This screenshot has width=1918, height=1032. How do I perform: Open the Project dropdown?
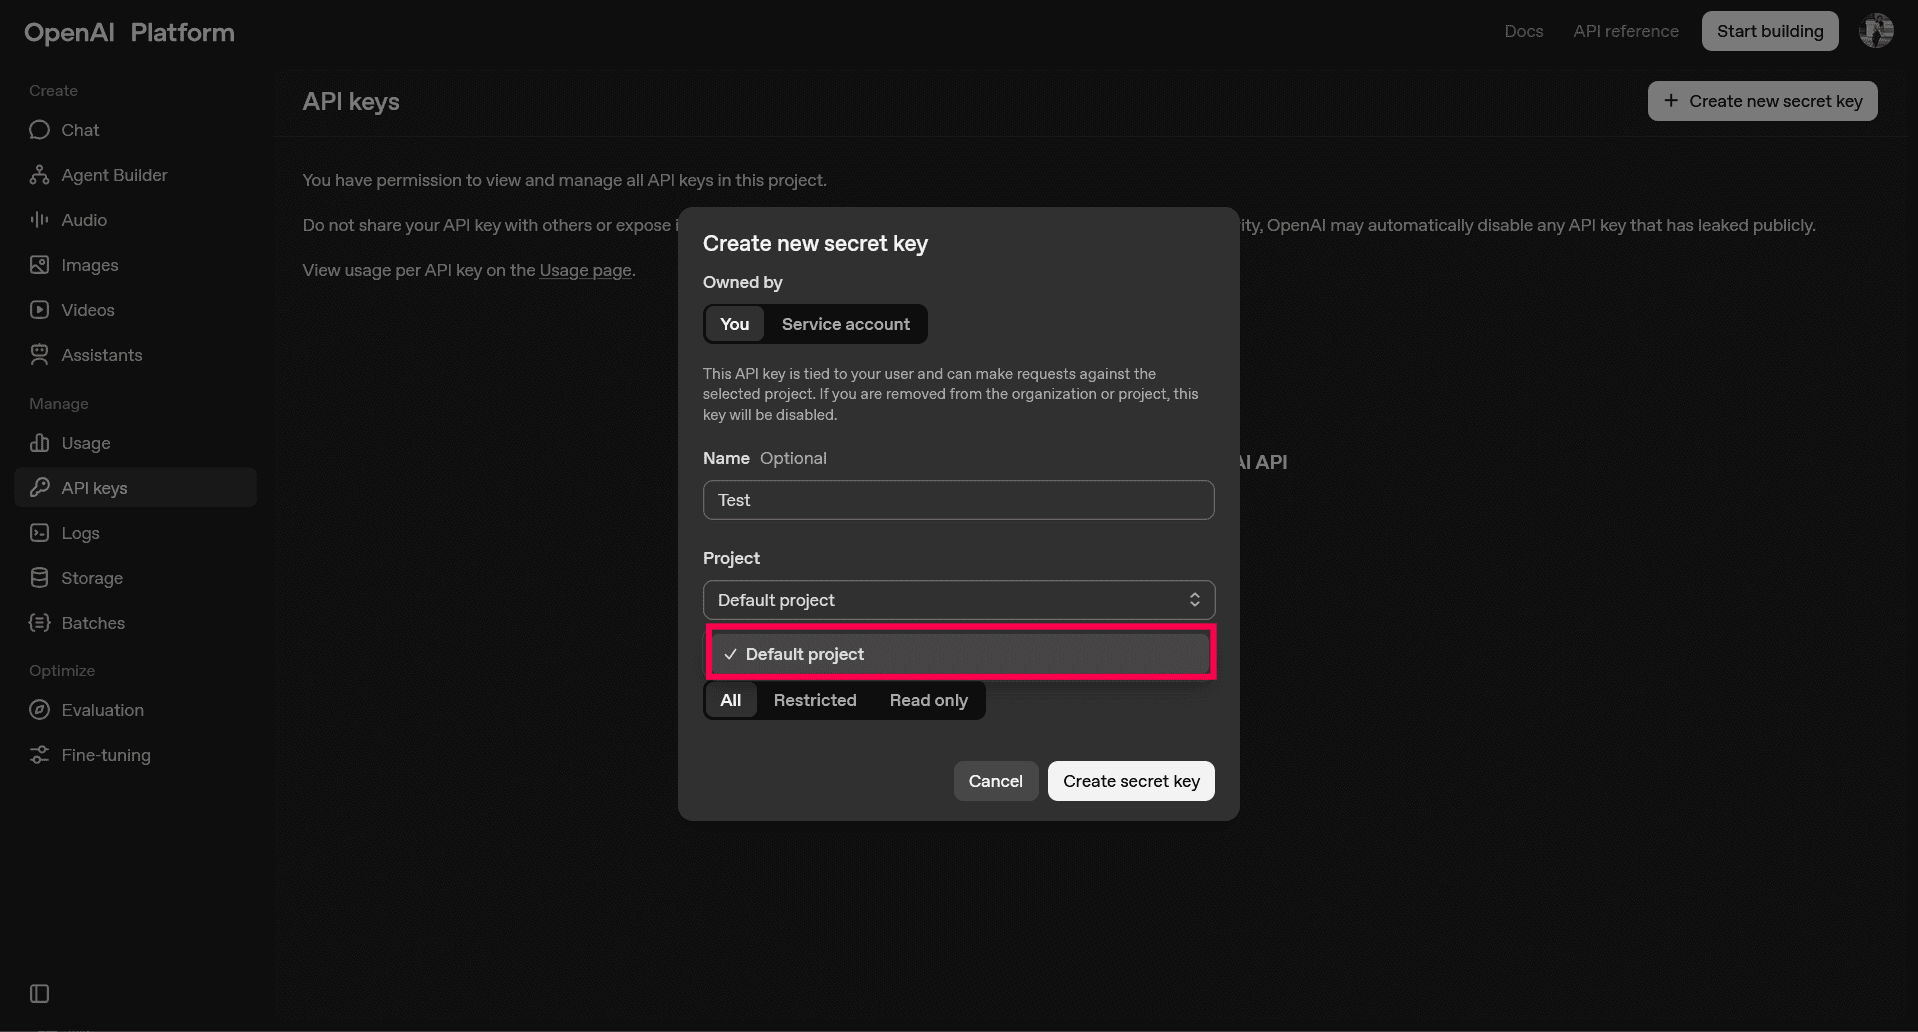click(958, 600)
